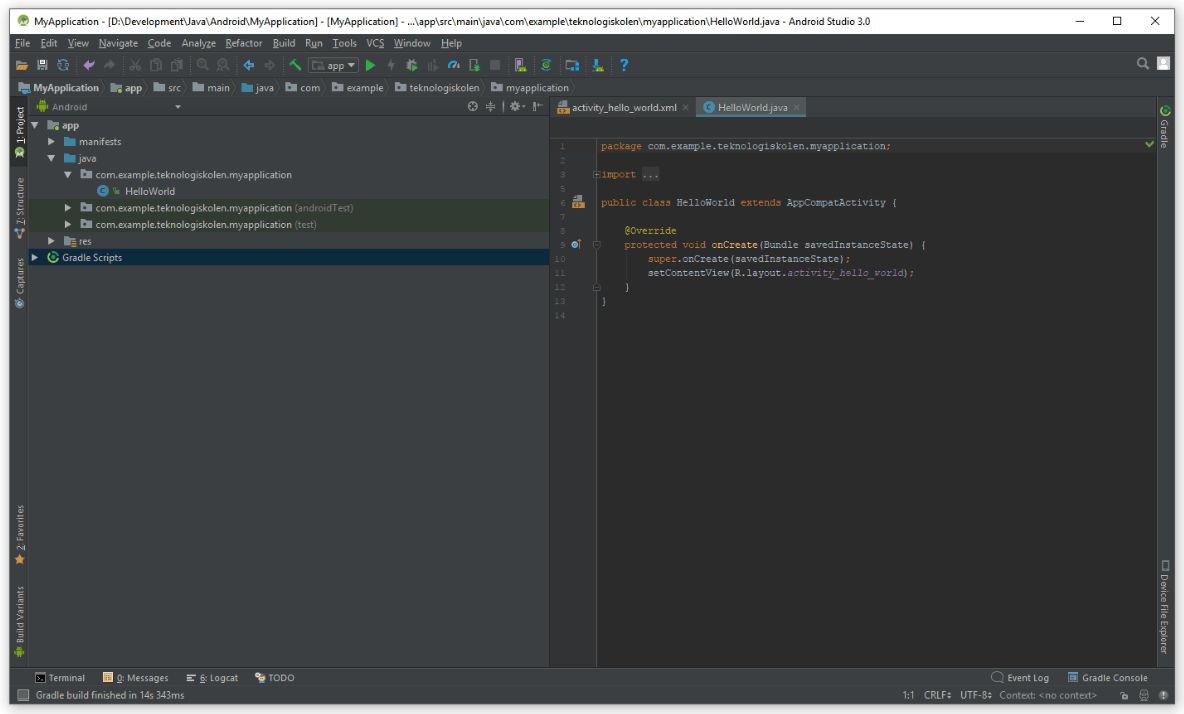Click the Sync Project with Gradle icon
This screenshot has width=1184, height=714.
coord(546,66)
